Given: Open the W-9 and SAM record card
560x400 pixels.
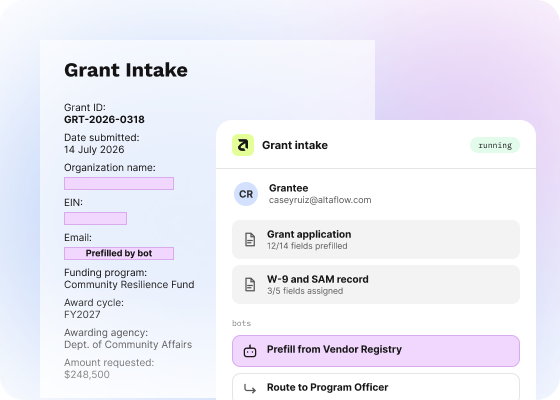Looking at the screenshot, I should [376, 284].
